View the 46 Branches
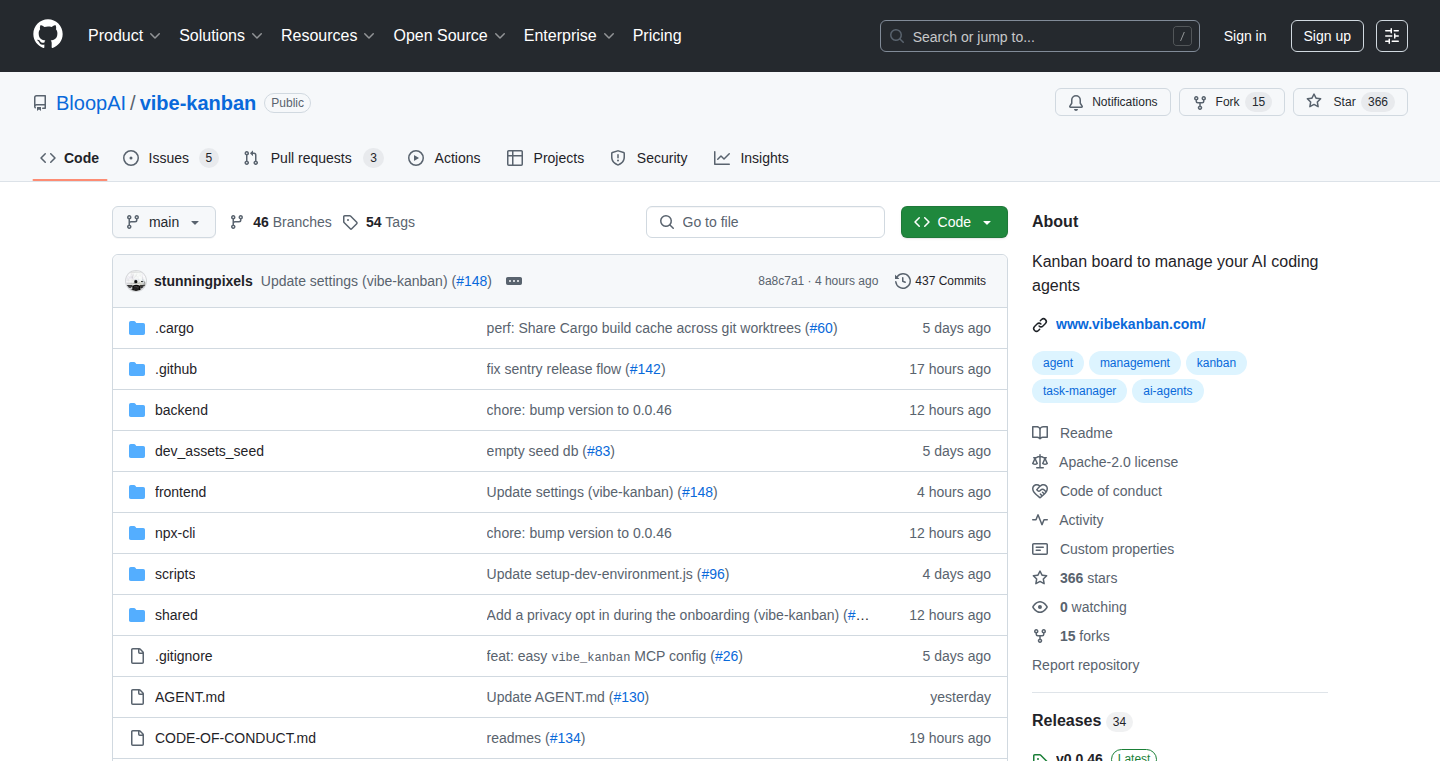 [x=281, y=222]
